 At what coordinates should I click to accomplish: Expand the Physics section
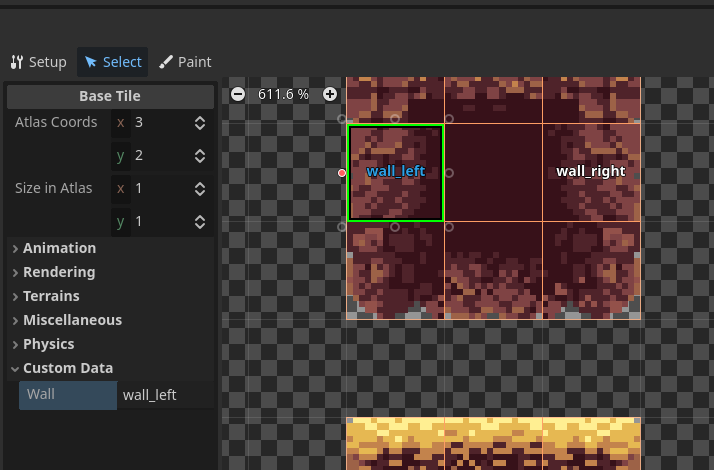pos(48,344)
